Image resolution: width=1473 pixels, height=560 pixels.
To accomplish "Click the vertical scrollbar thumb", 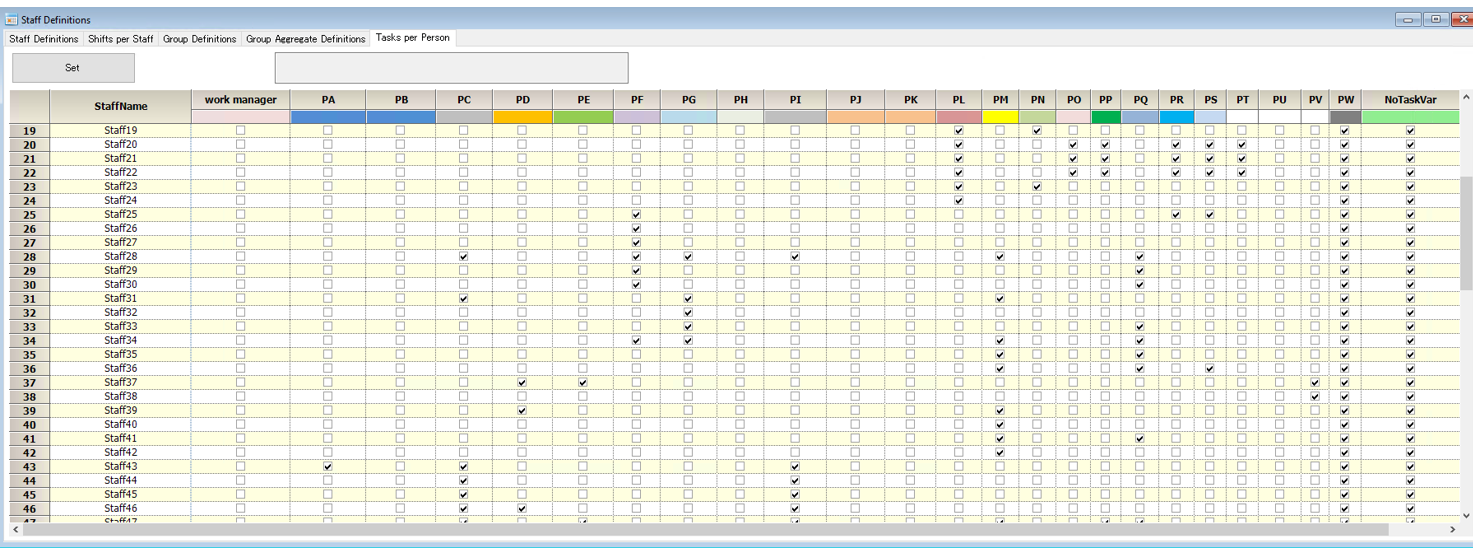I will [1465, 230].
